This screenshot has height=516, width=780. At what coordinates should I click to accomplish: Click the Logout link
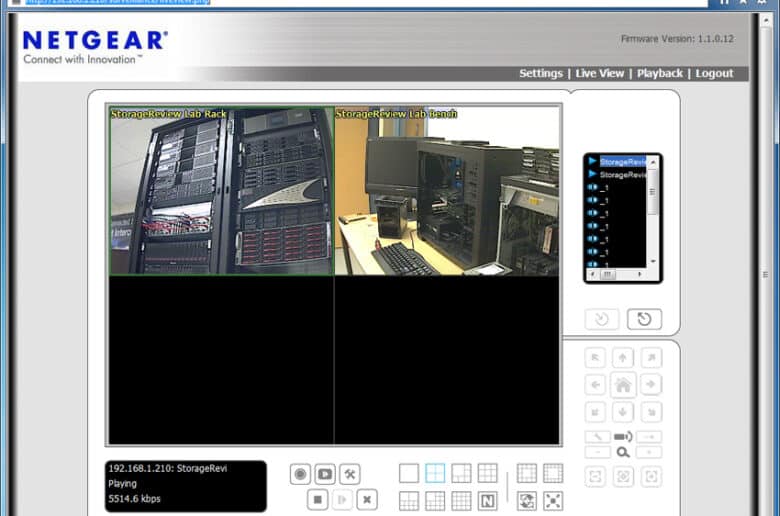coord(714,74)
